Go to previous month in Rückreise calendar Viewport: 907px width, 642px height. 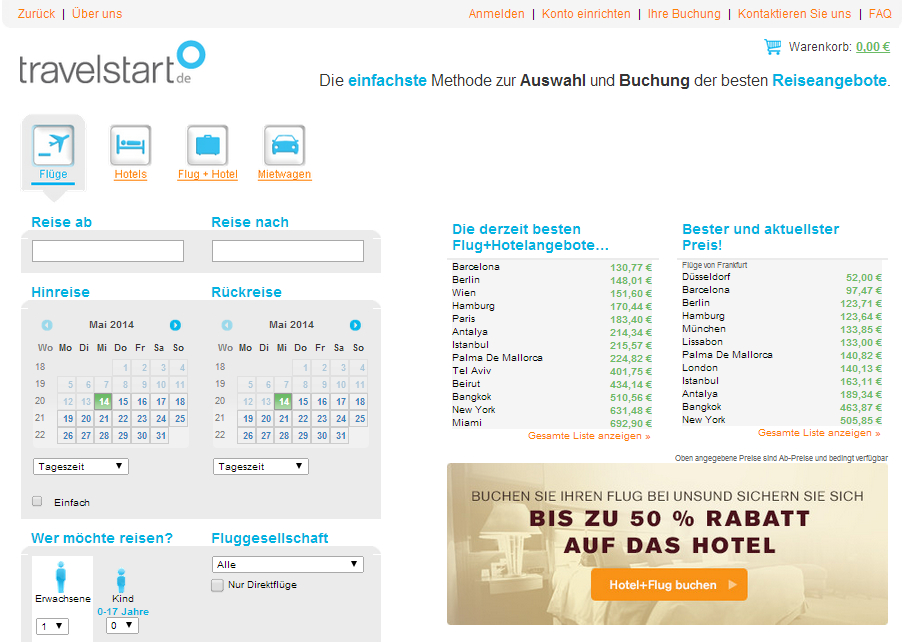pyautogui.click(x=227, y=325)
